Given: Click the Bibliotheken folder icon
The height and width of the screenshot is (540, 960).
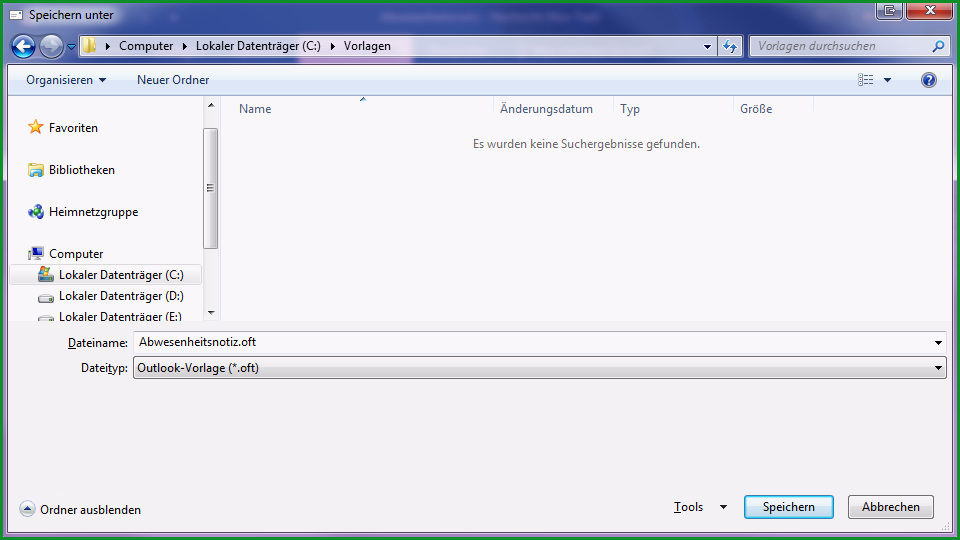Looking at the screenshot, I should tap(36, 170).
